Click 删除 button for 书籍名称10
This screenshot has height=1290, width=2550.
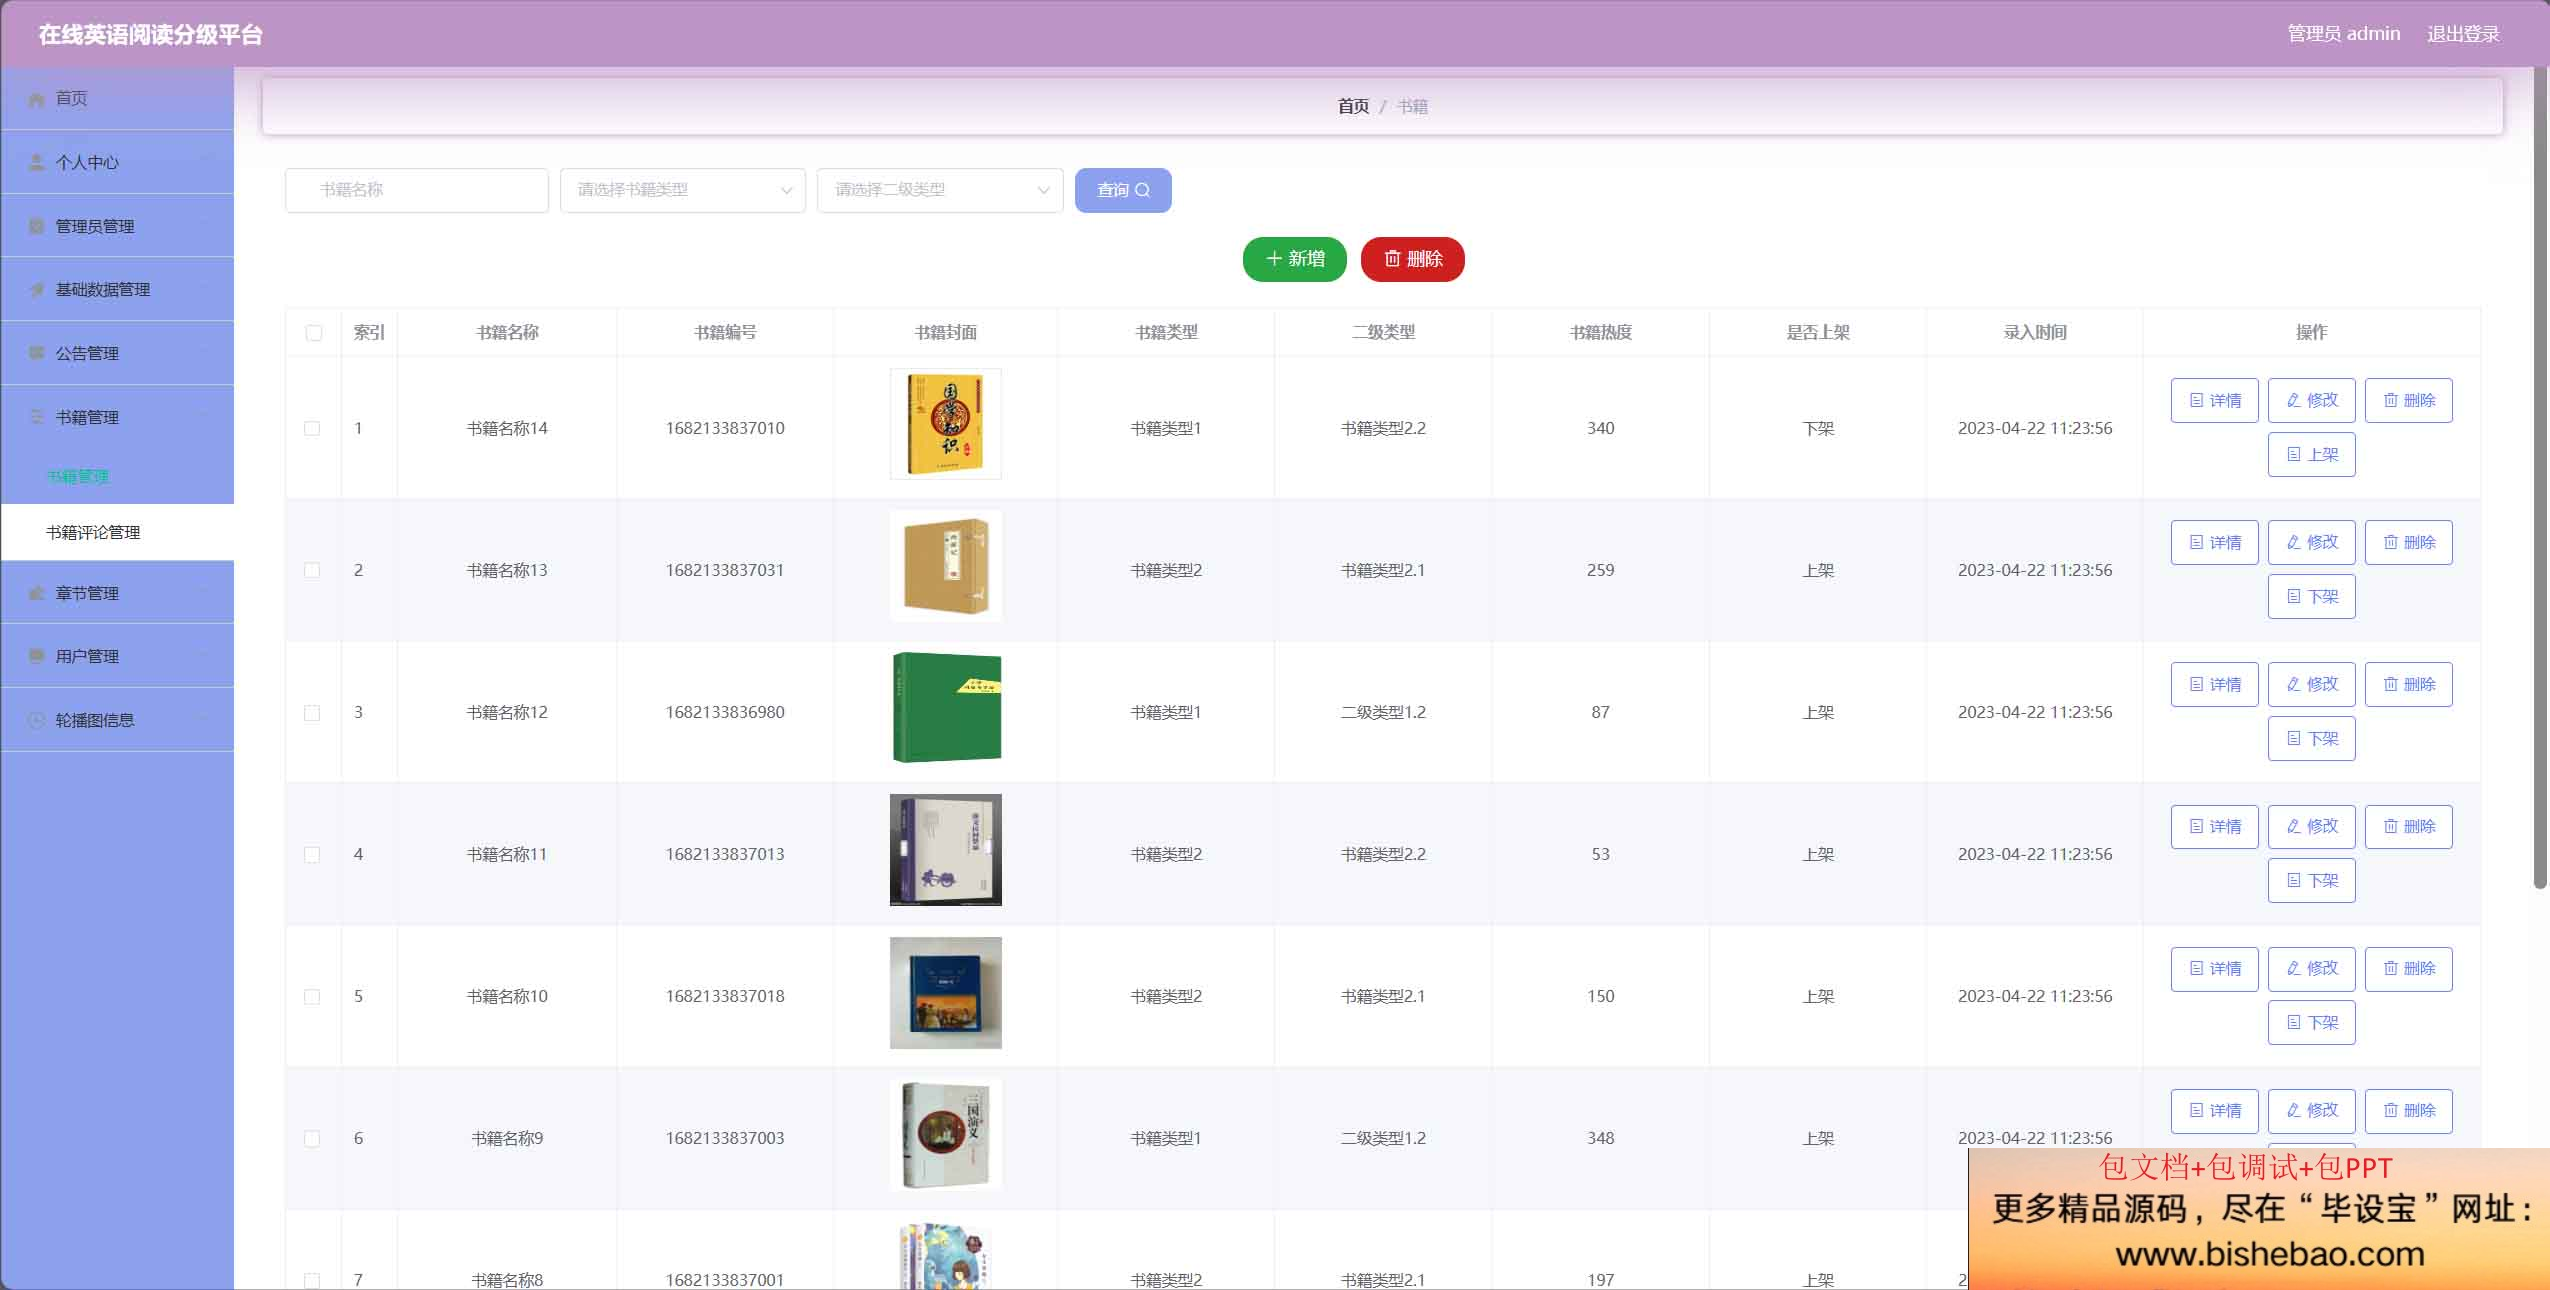[2409, 968]
